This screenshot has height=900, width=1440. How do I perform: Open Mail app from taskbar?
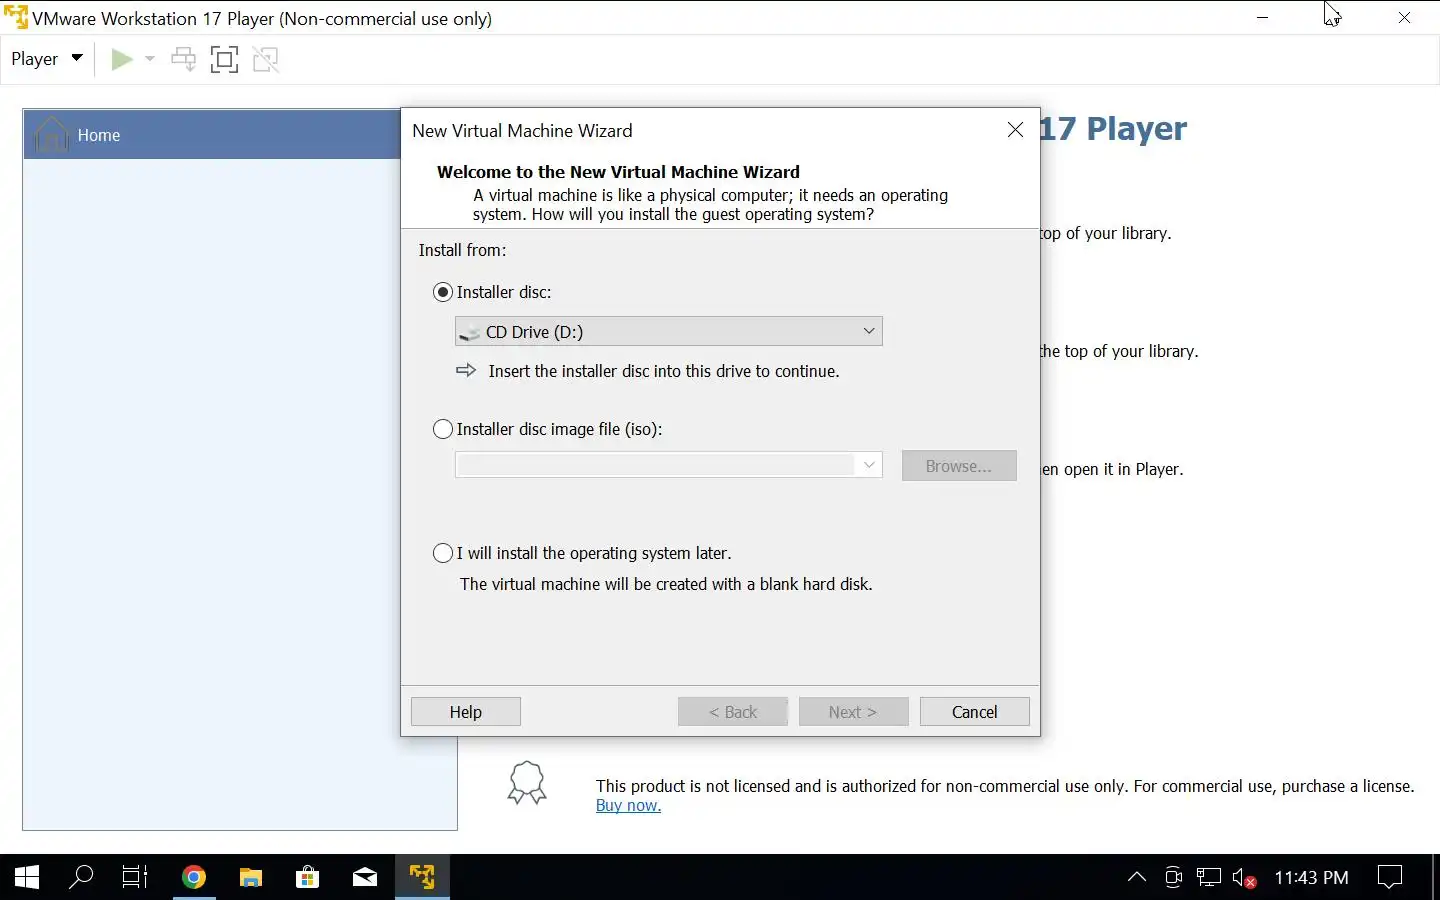(x=365, y=877)
